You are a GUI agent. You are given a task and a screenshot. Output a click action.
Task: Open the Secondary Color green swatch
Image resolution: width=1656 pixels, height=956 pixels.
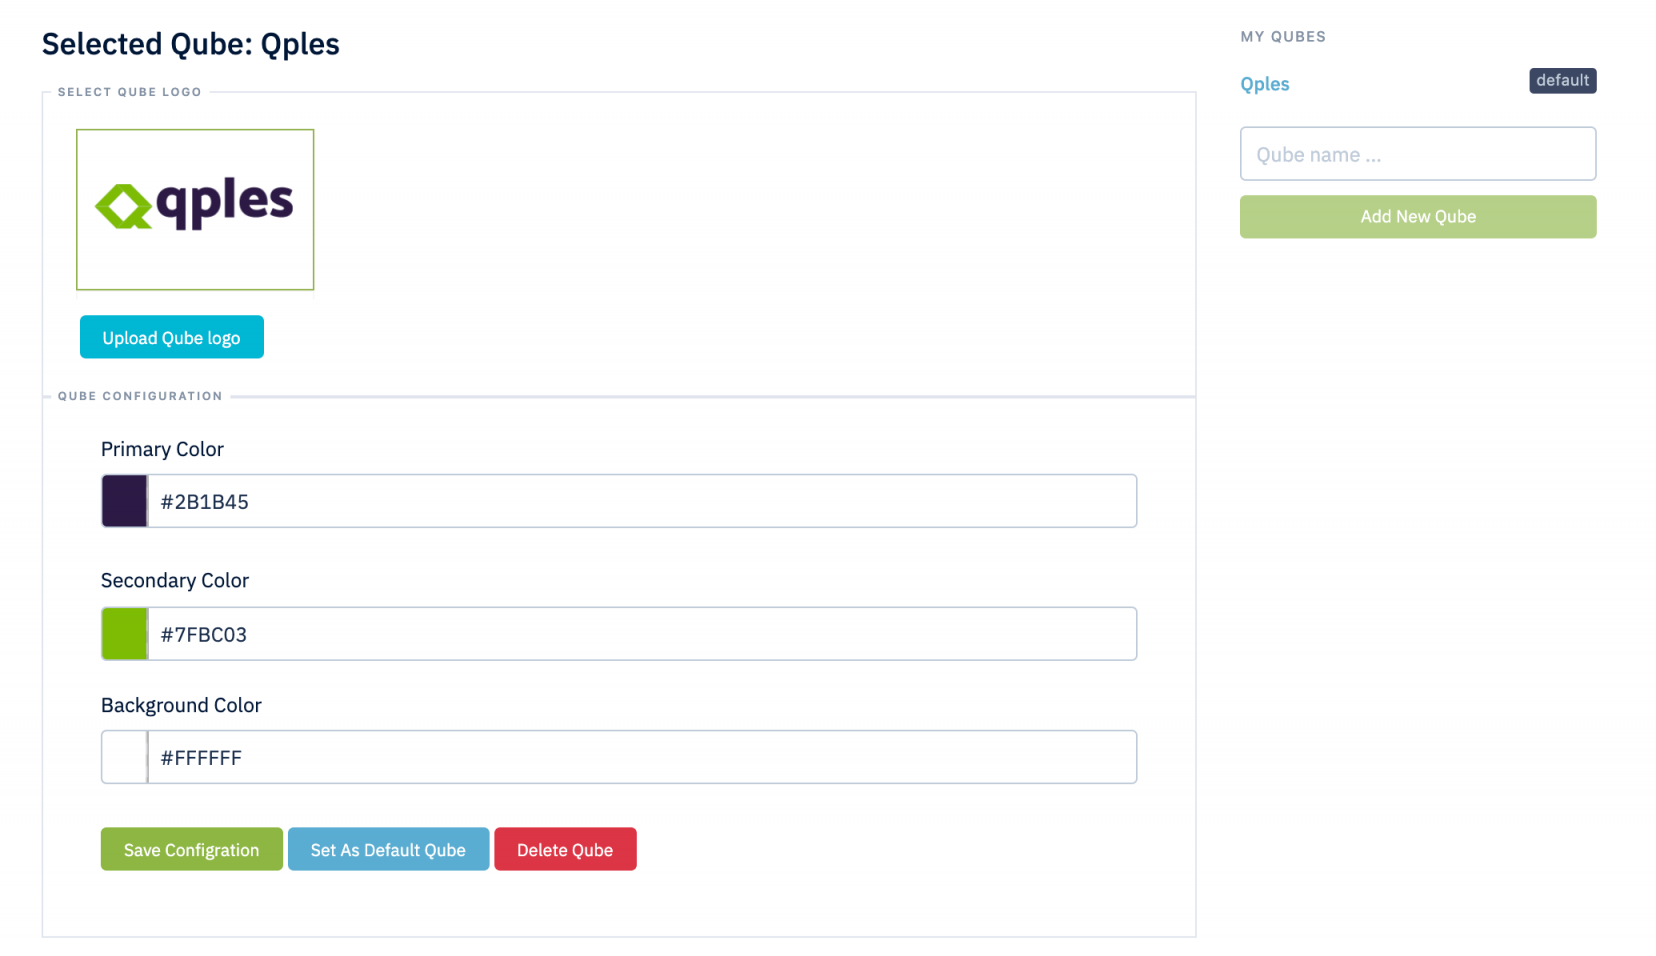(x=124, y=634)
